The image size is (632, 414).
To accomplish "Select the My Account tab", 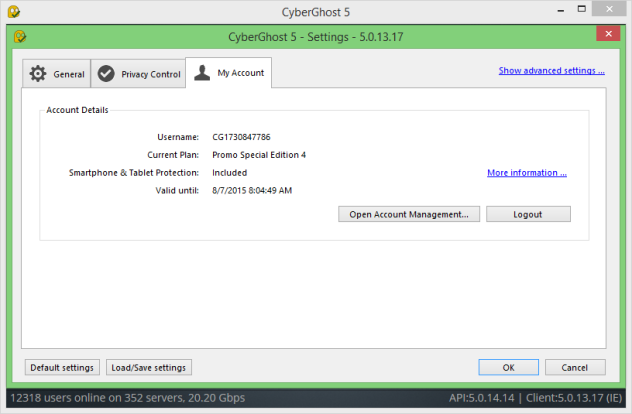I will point(229,73).
